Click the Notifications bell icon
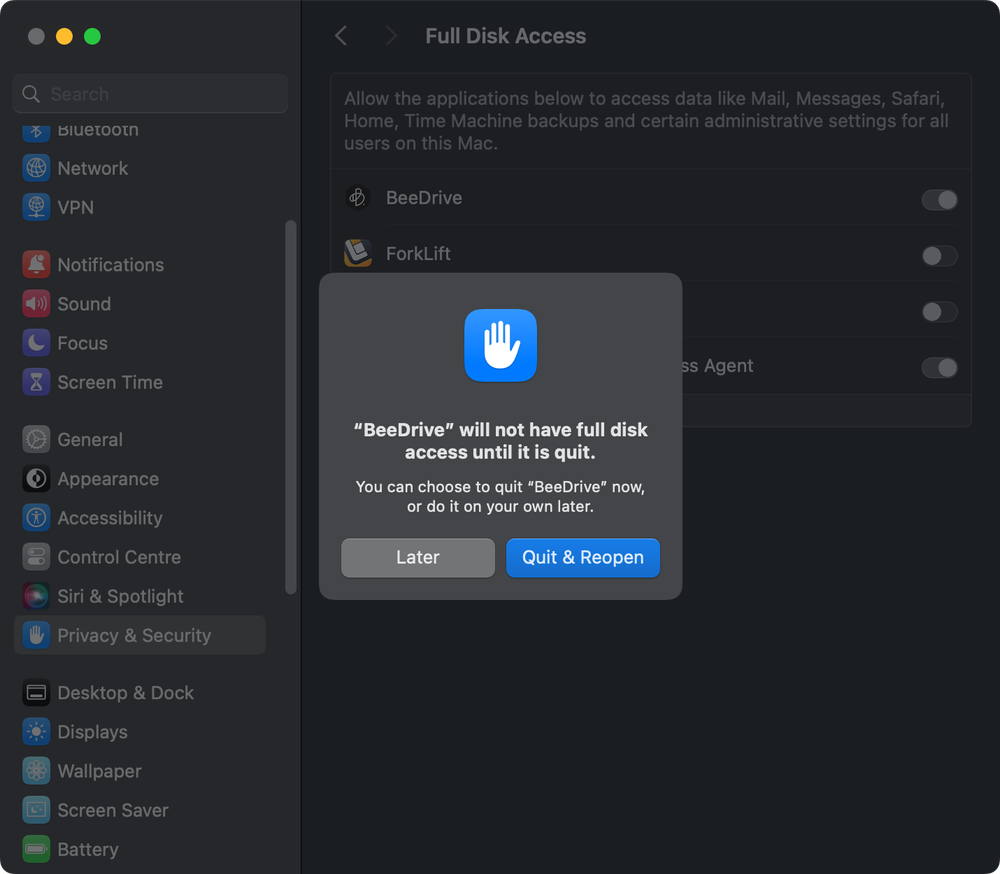1000x874 pixels. pyautogui.click(x=36, y=265)
